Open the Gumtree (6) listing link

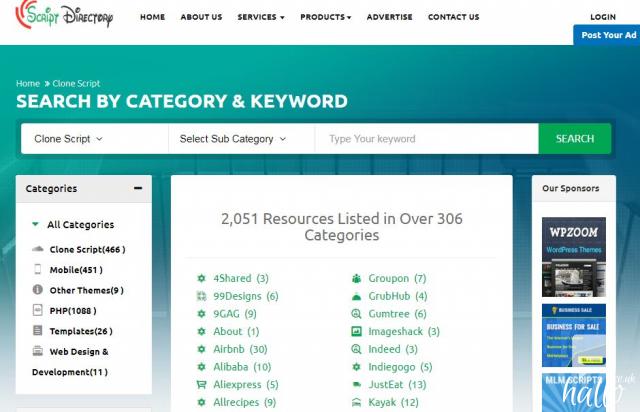(397, 314)
